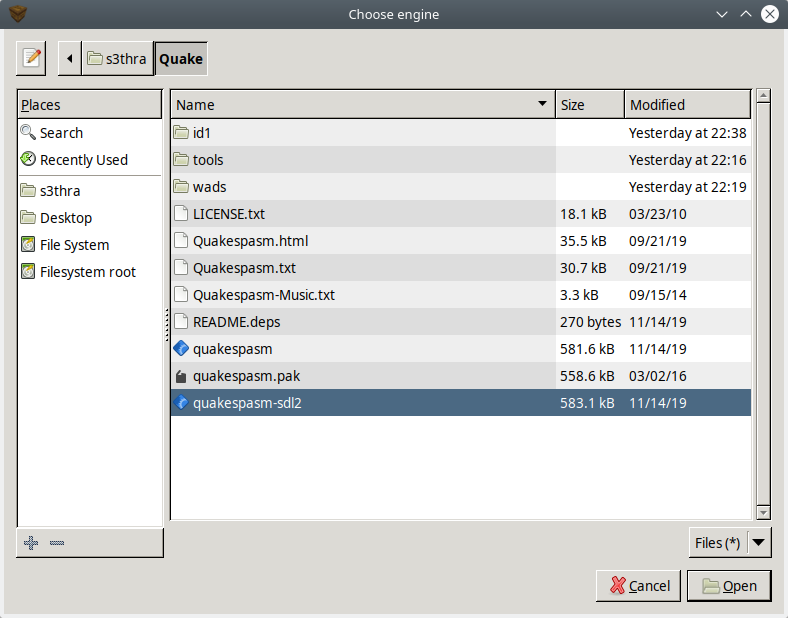Click the tools folder icon
Image resolution: width=788 pixels, height=618 pixels.
tap(181, 159)
